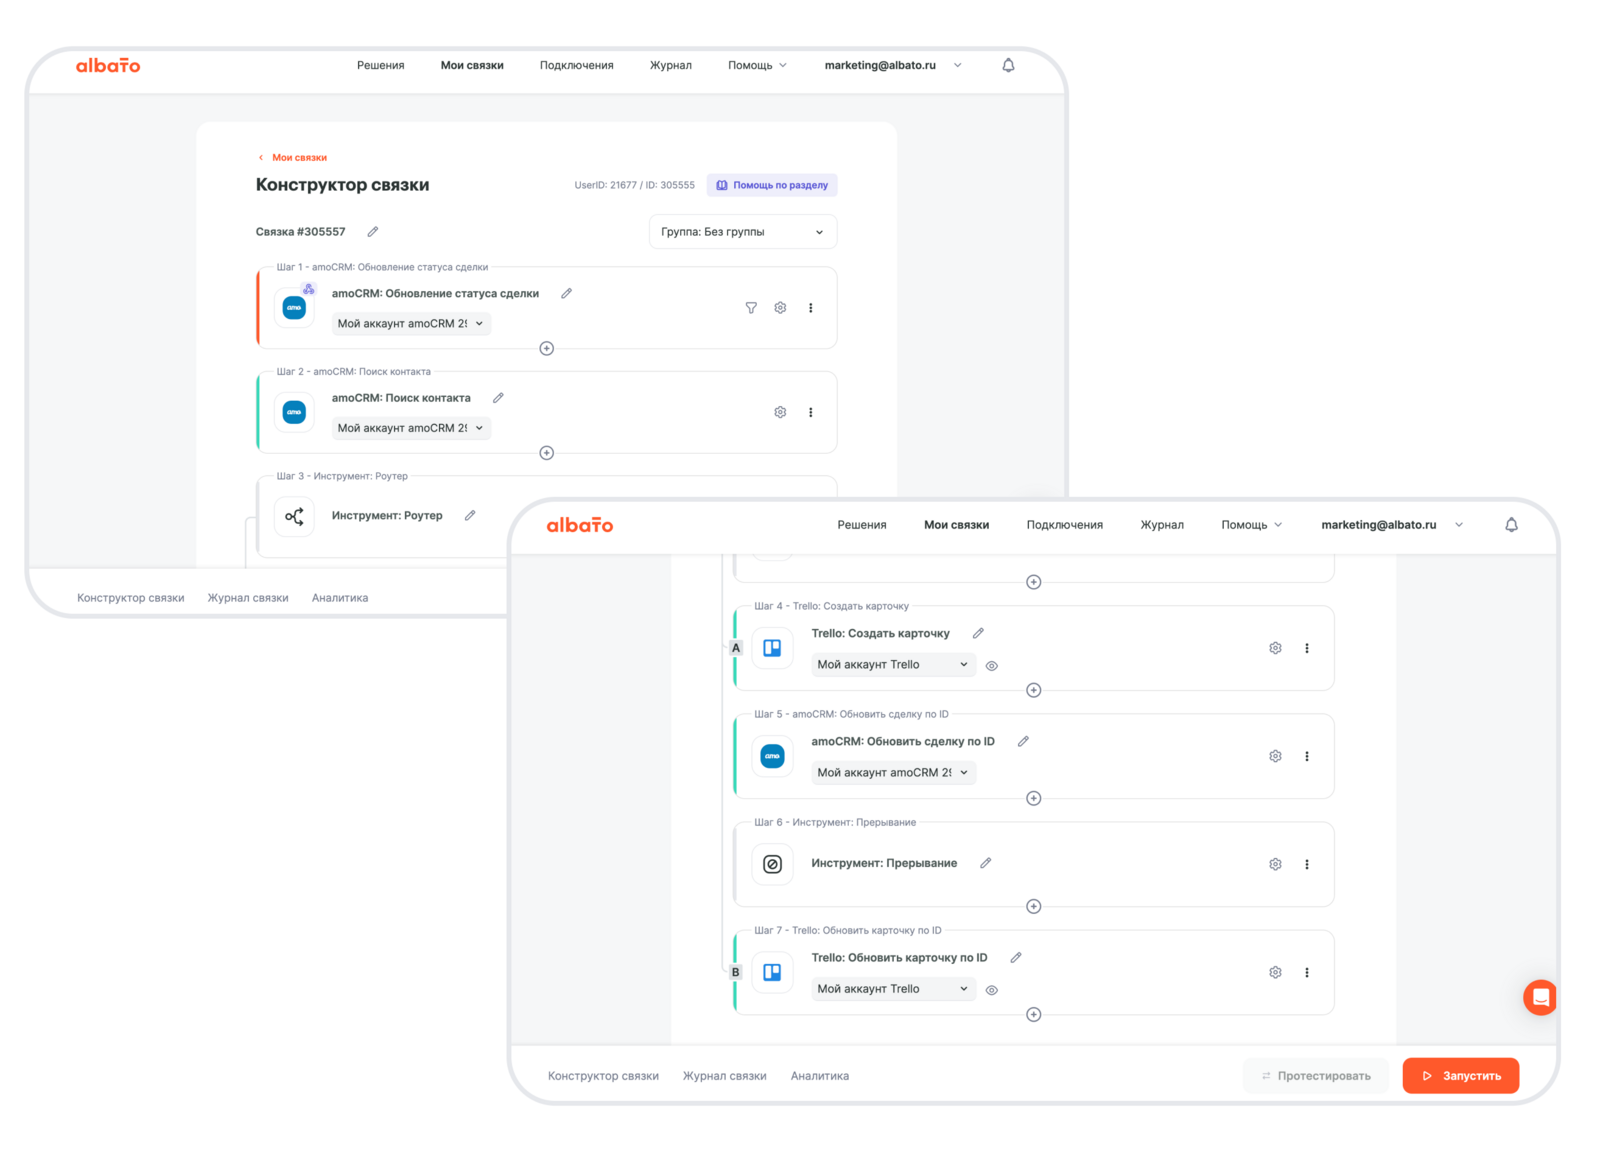This screenshot has height=1152, width=1600.
Task: Click the Помощь по разделу button
Action: click(x=772, y=185)
